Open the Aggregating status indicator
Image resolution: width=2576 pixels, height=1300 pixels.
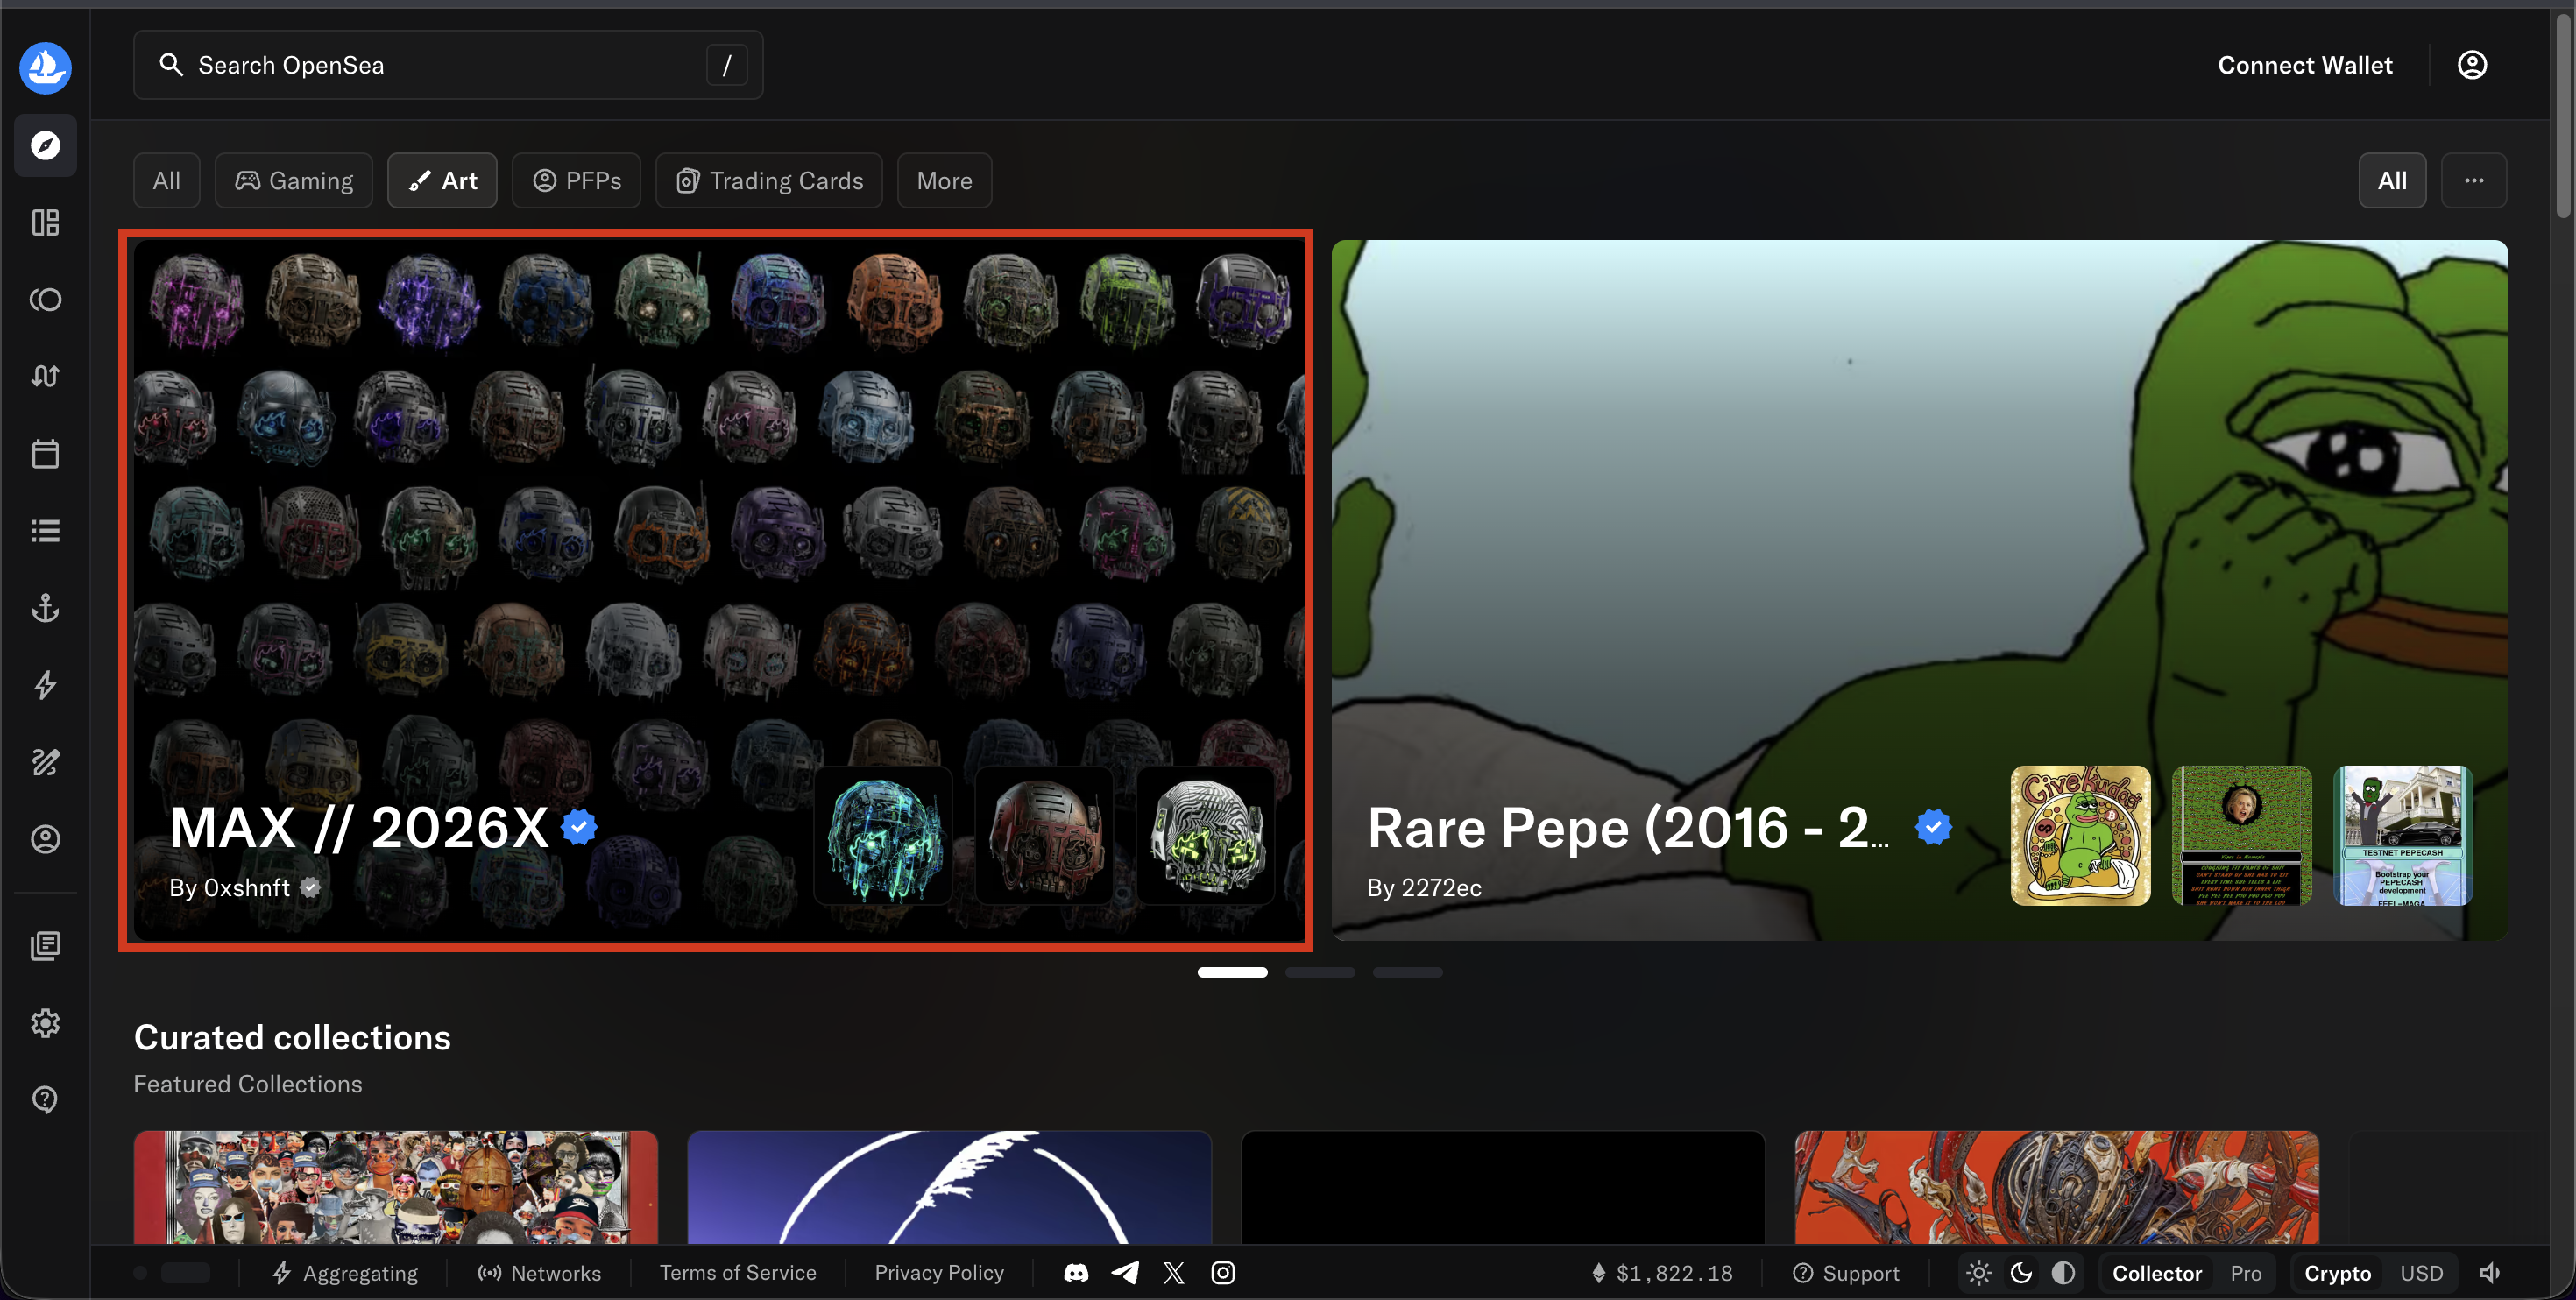click(345, 1273)
